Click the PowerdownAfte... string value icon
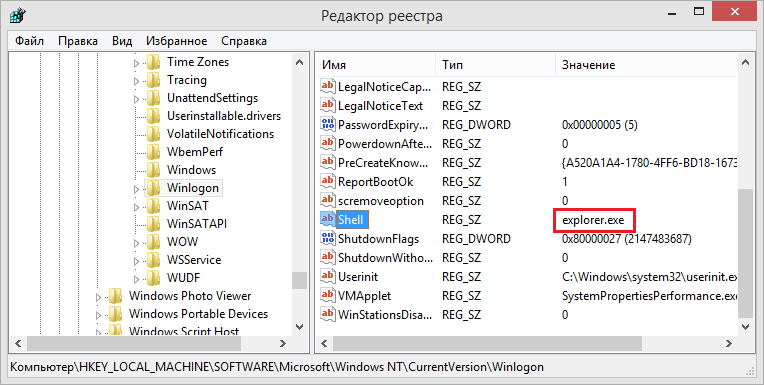 coord(327,143)
